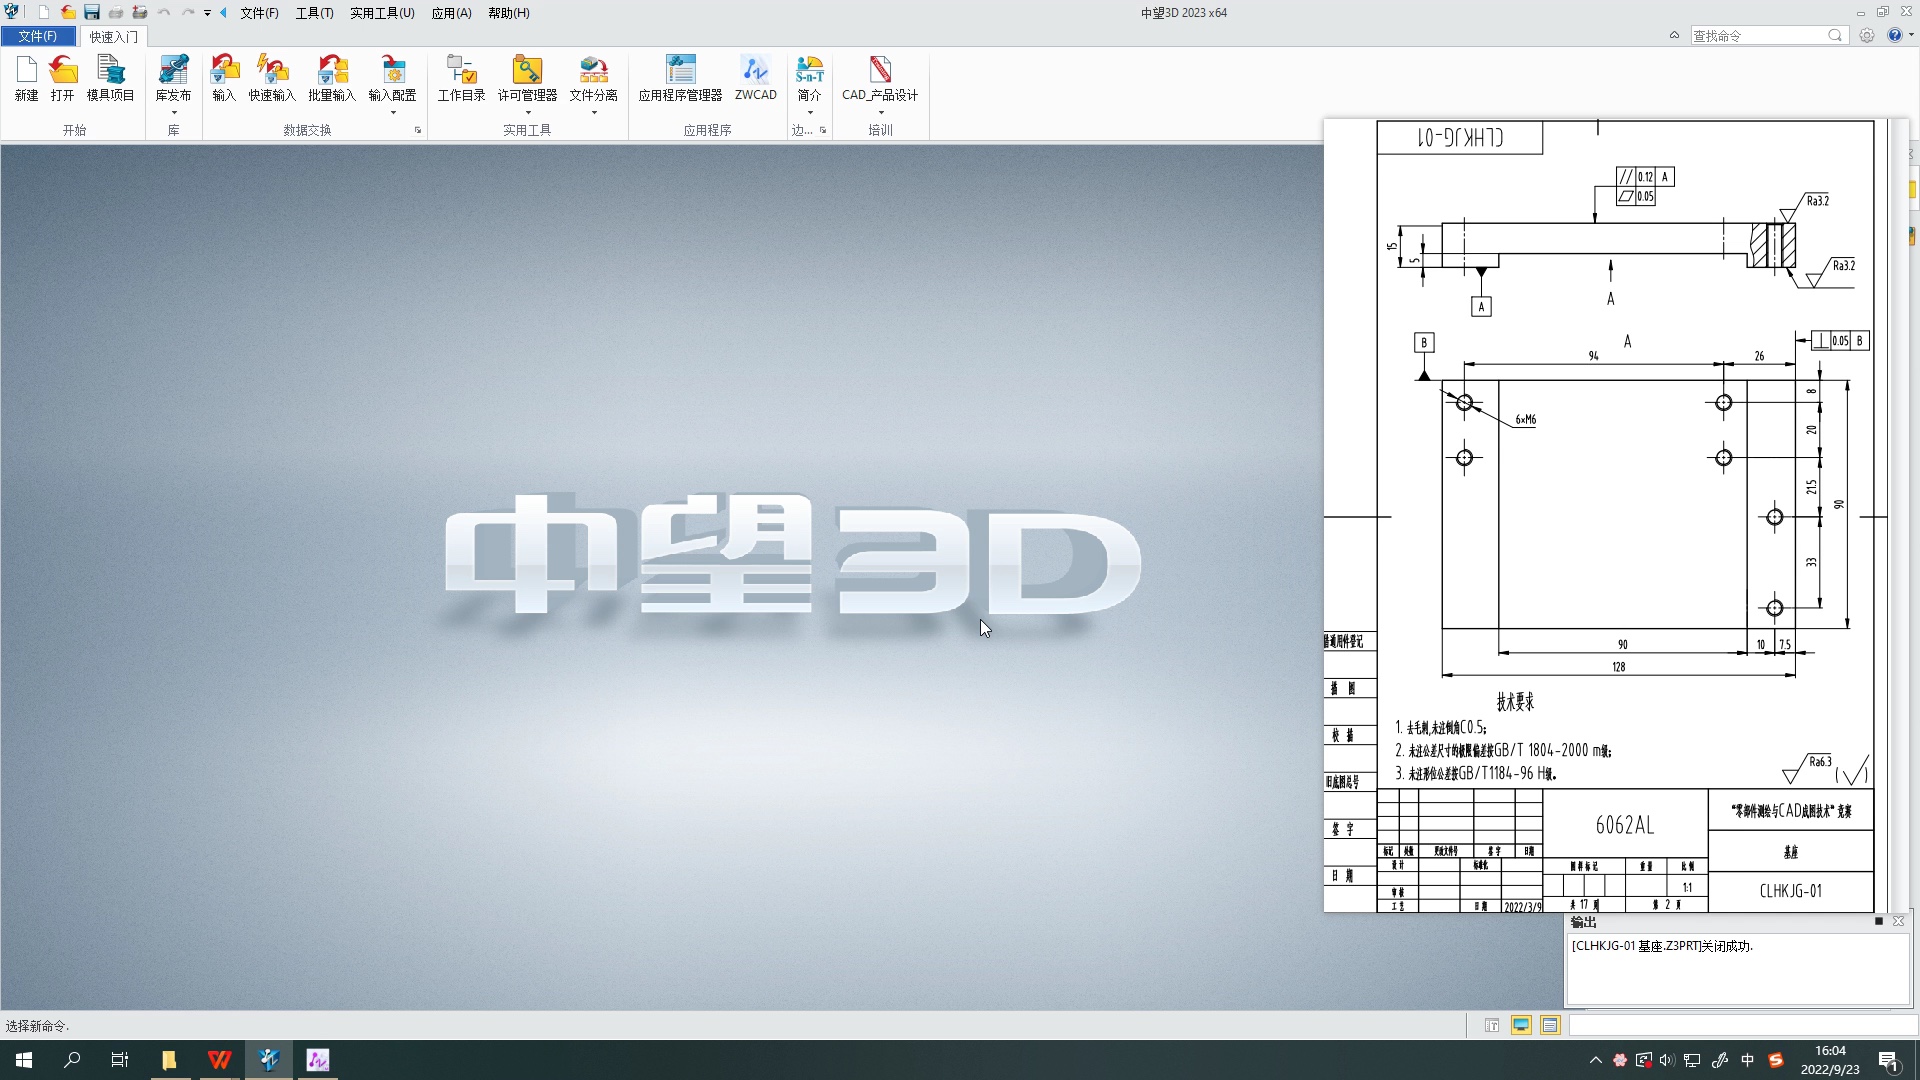Open Task View on the taskbar
The height and width of the screenshot is (1080, 1920).
coord(120,1060)
